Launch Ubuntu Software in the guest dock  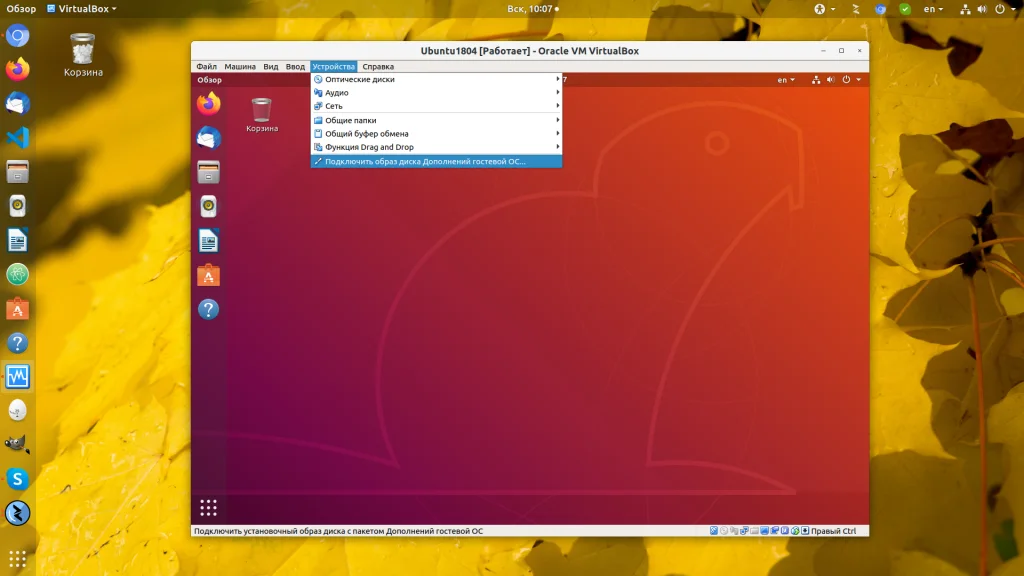[208, 275]
